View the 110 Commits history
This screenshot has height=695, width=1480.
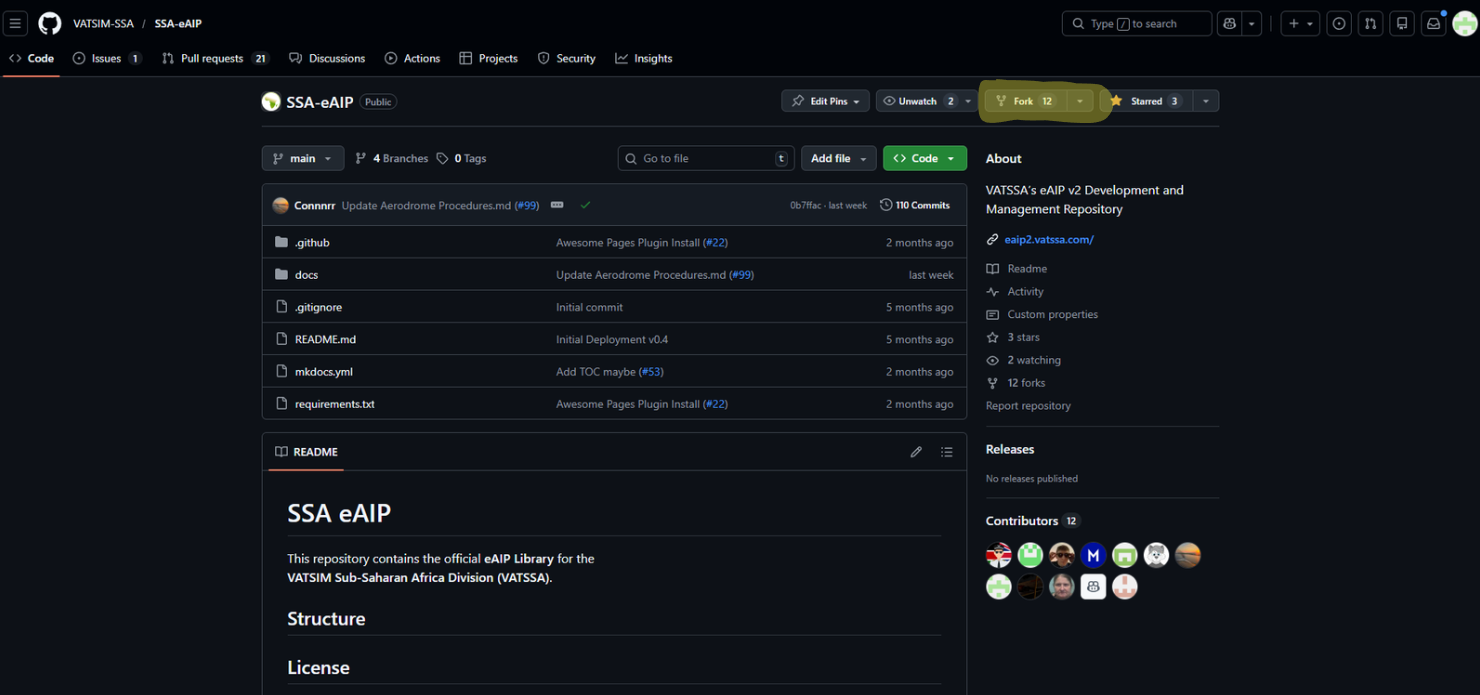pyautogui.click(x=915, y=205)
